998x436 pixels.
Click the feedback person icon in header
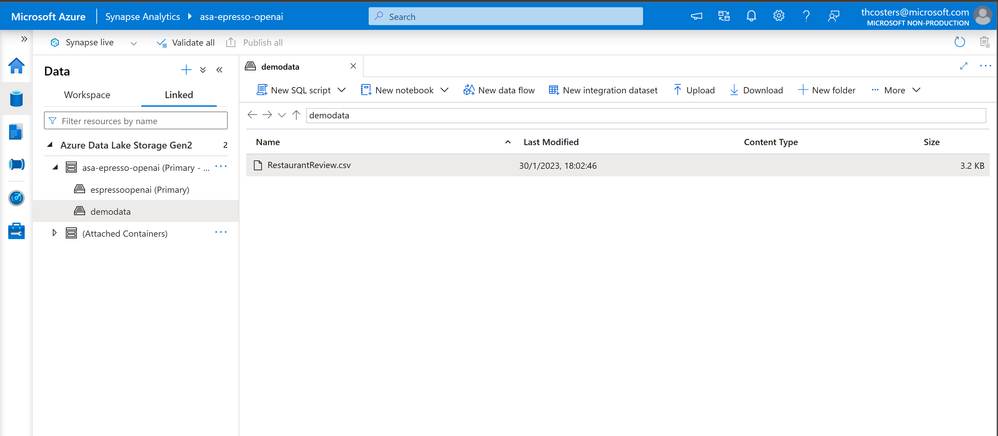pos(833,17)
